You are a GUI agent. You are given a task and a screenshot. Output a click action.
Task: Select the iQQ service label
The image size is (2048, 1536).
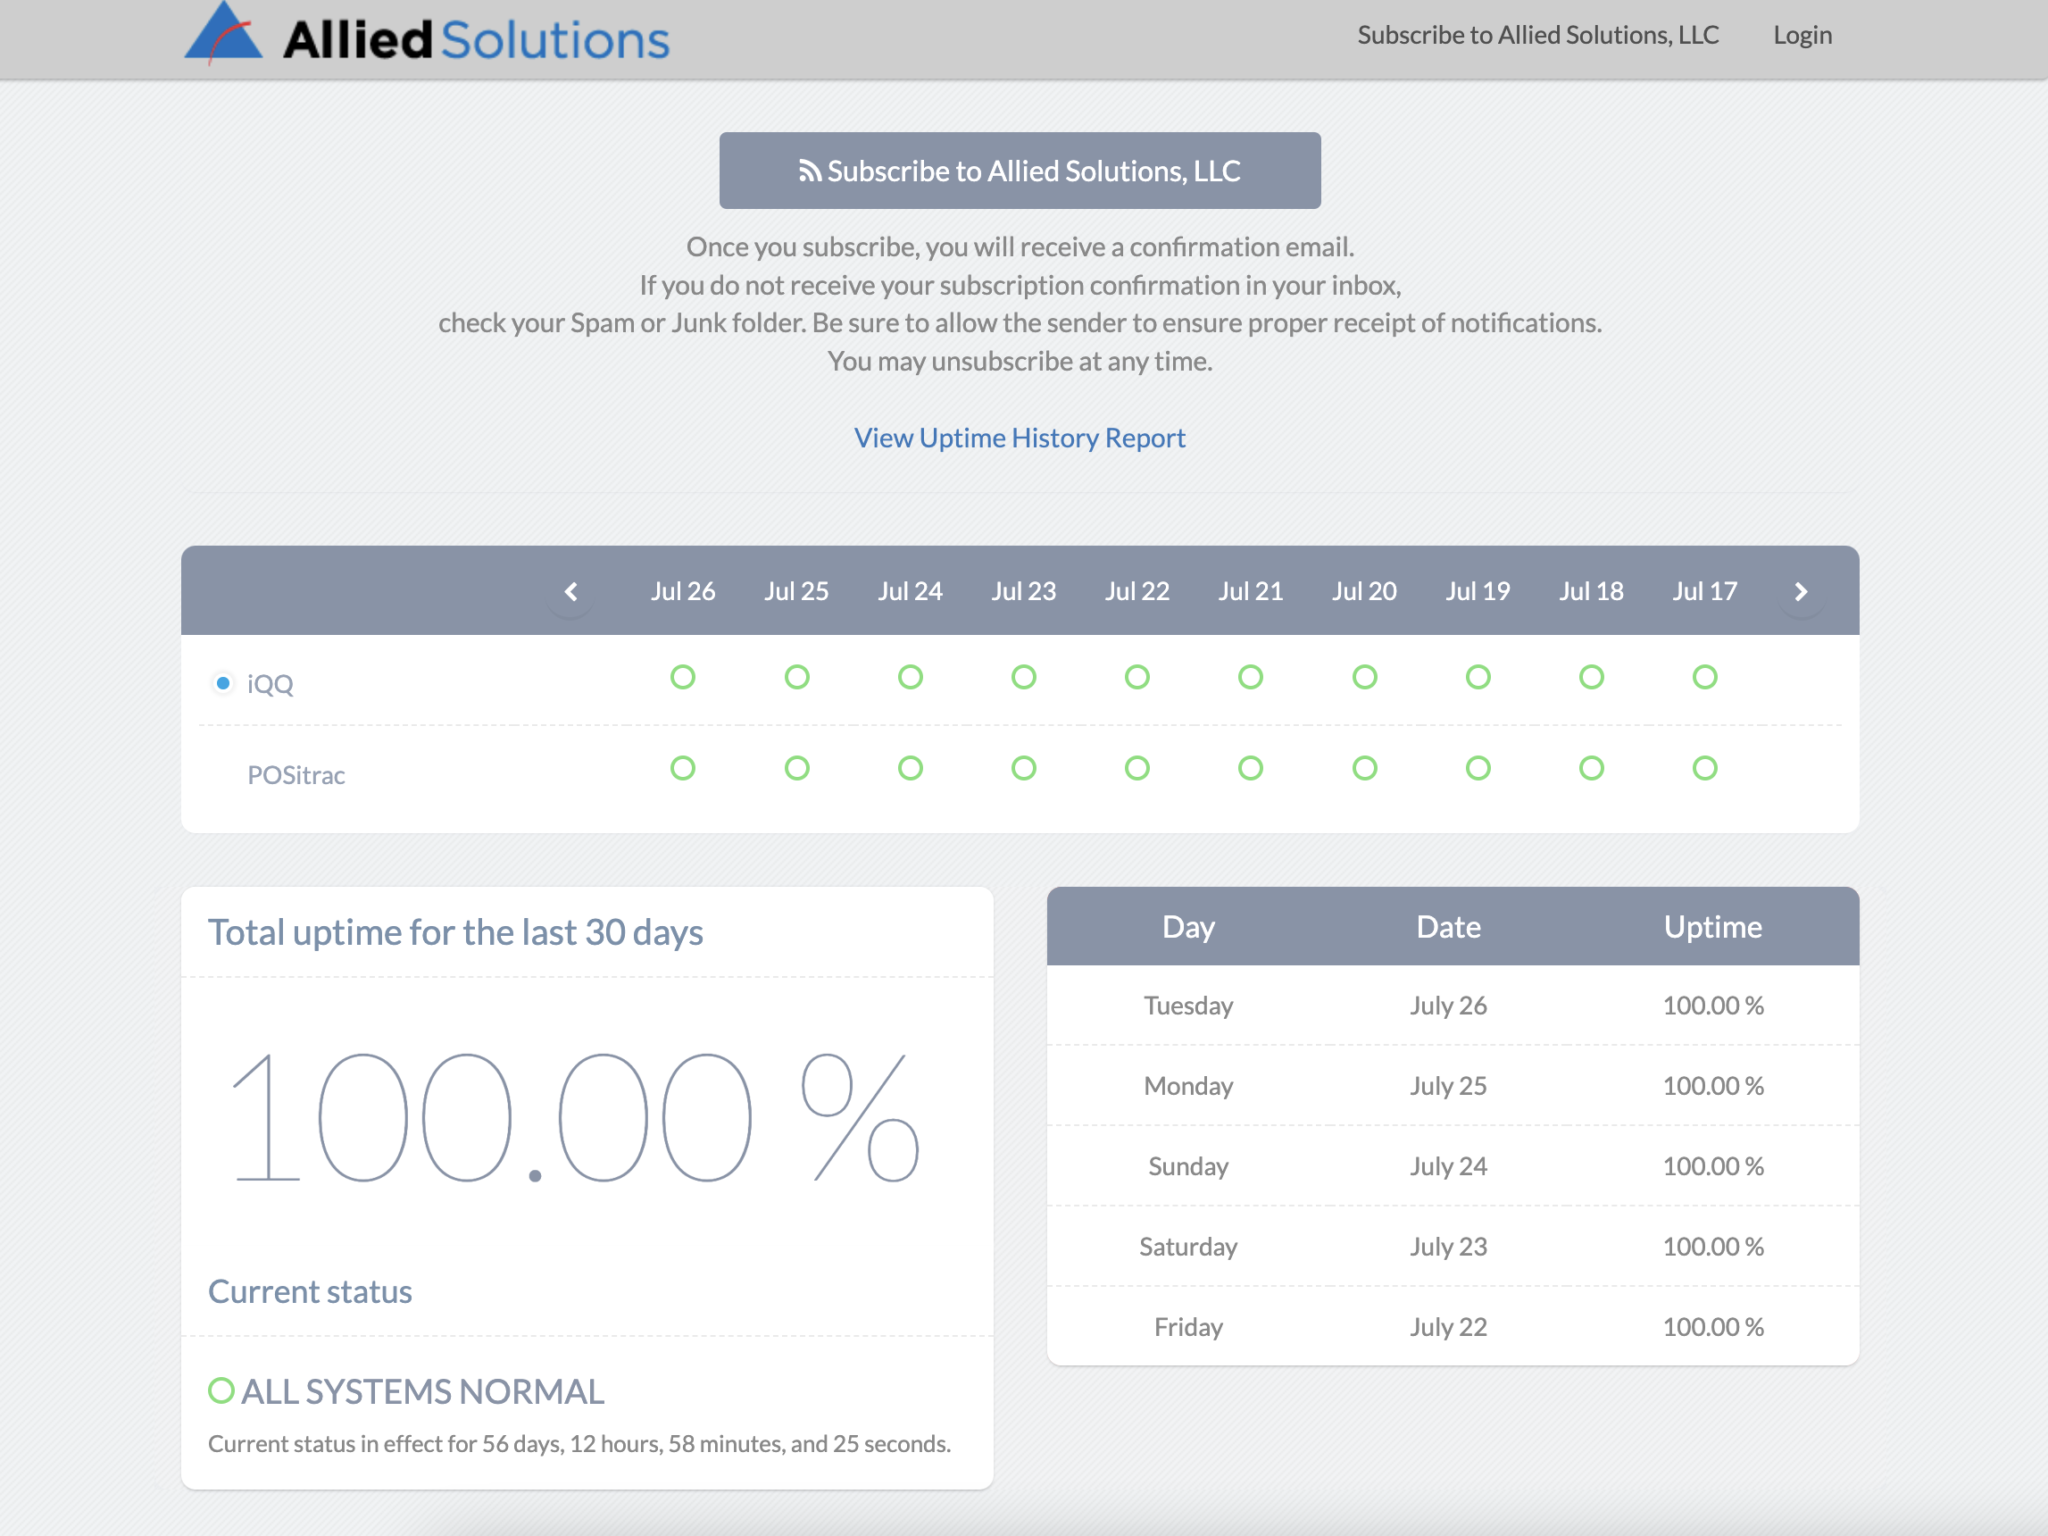tap(270, 684)
